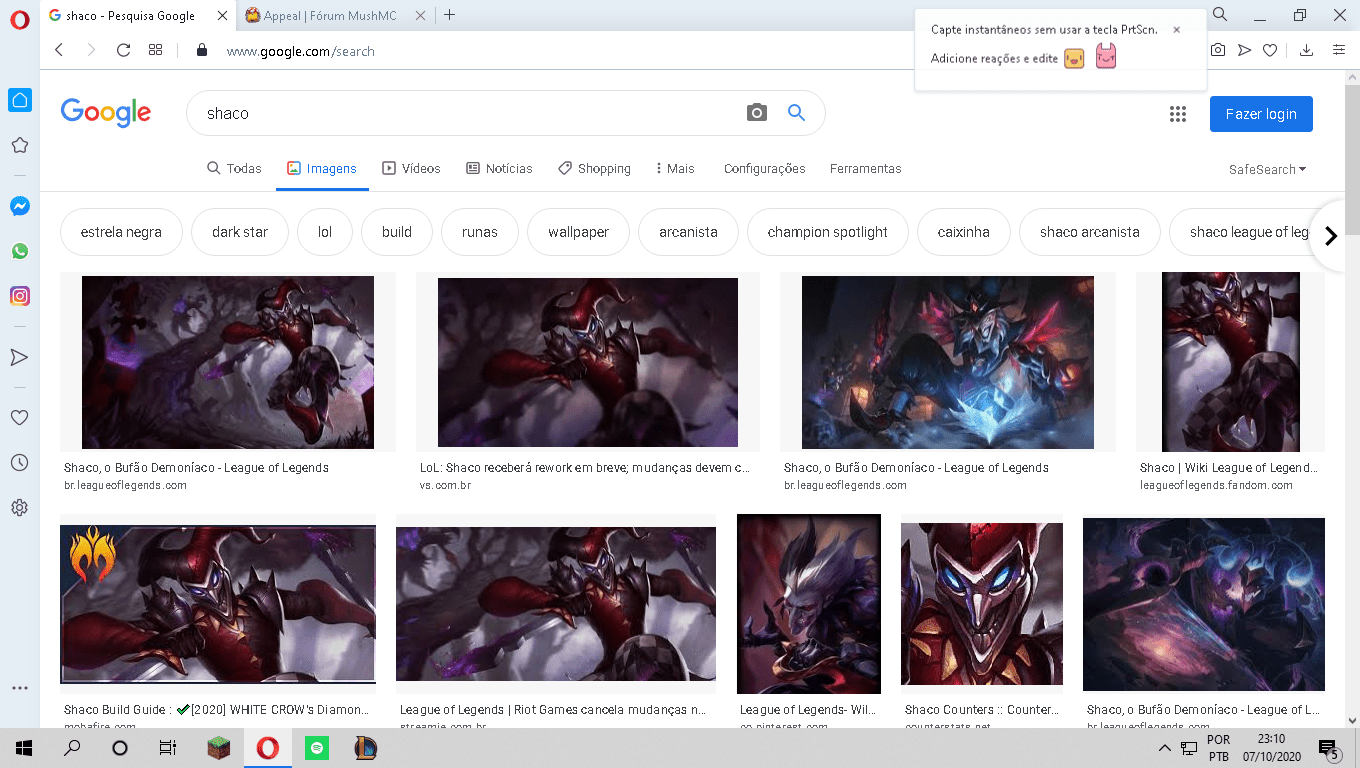Screen dimensions: 1360x768
Task: Open Speed Dial home in Opera sidebar
Action: [20, 100]
